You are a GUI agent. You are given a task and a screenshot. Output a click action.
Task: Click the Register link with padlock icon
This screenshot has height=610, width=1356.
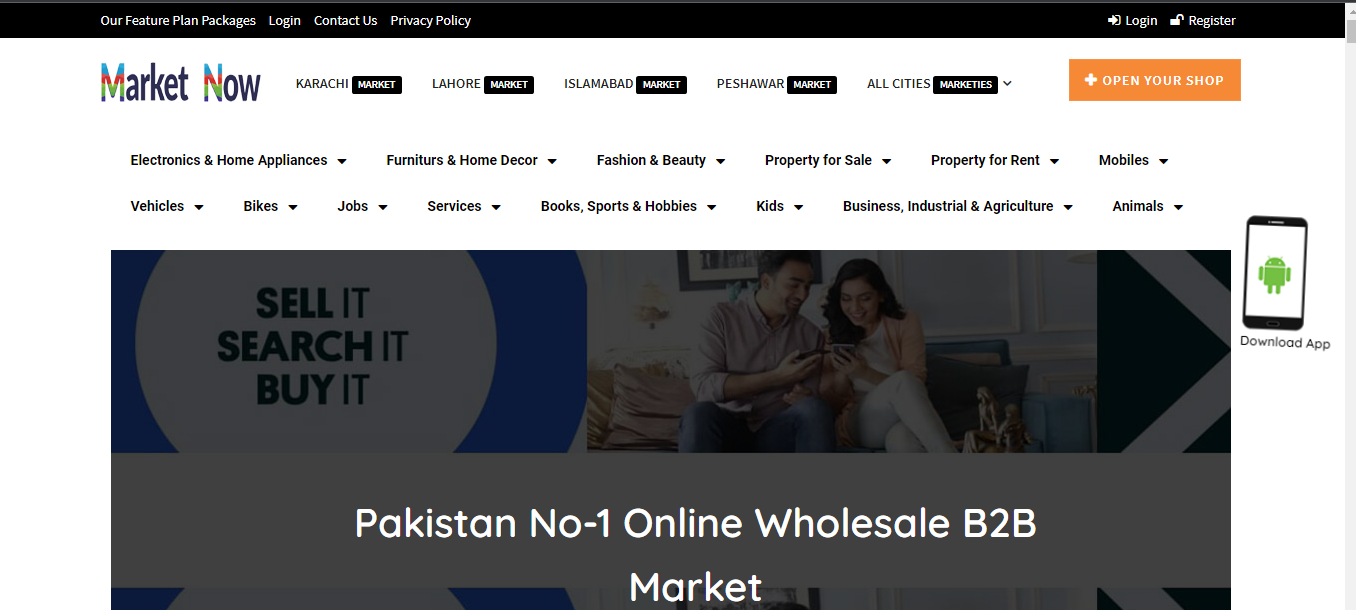(x=1203, y=20)
